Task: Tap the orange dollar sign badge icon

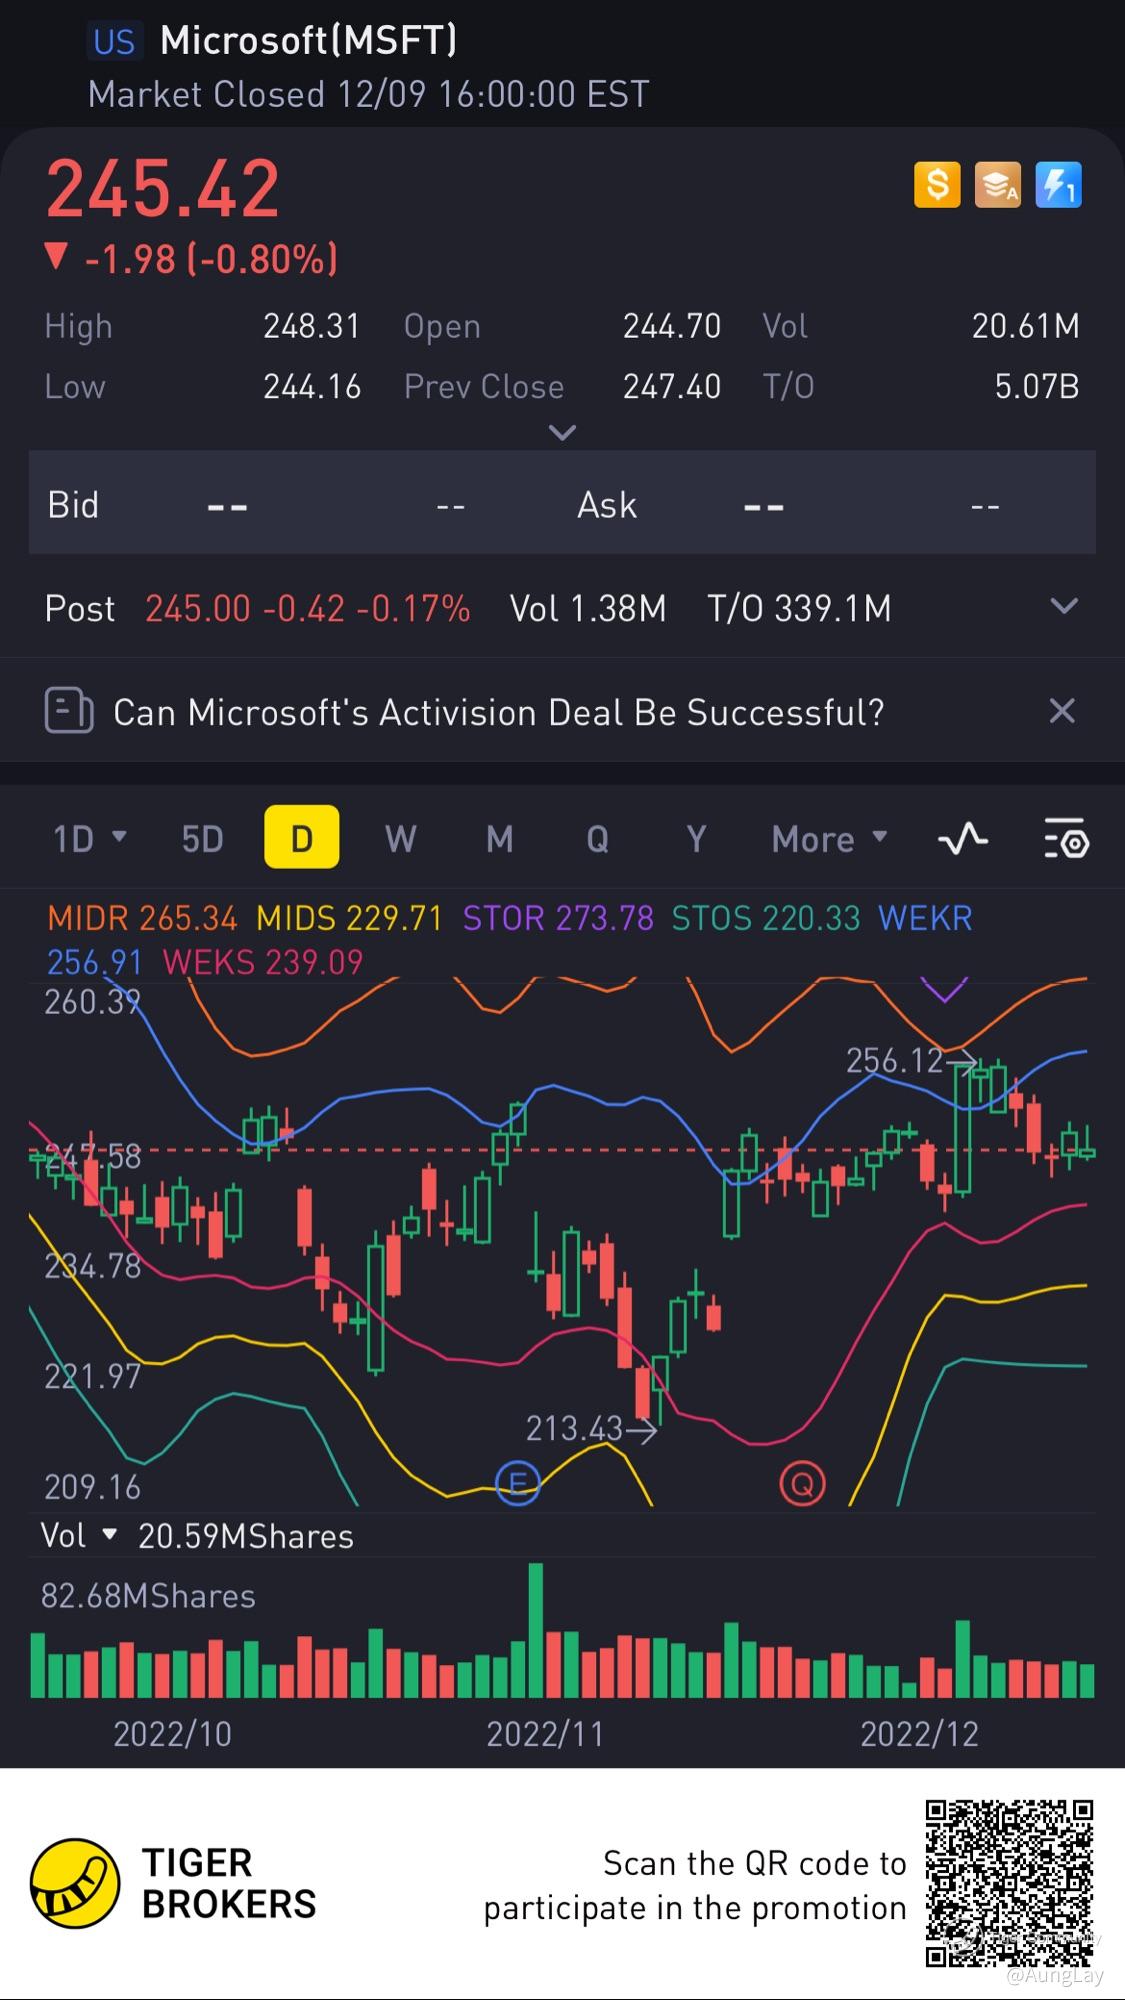Action: tap(937, 185)
